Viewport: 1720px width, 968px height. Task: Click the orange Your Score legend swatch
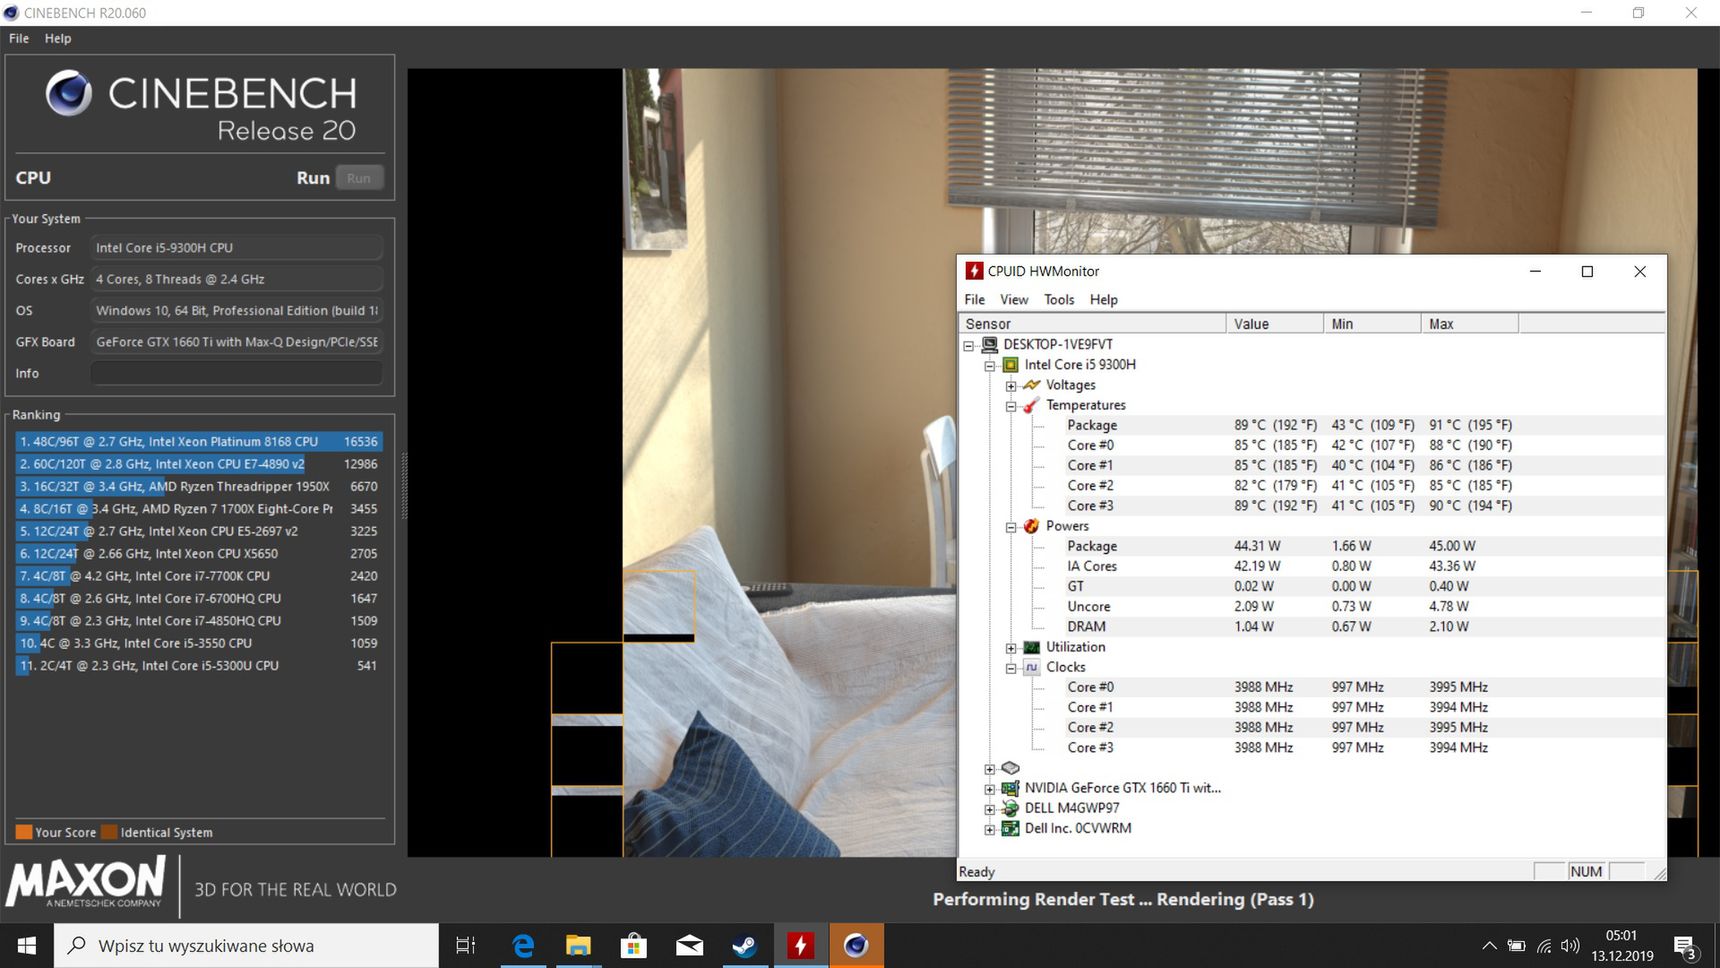click(24, 832)
